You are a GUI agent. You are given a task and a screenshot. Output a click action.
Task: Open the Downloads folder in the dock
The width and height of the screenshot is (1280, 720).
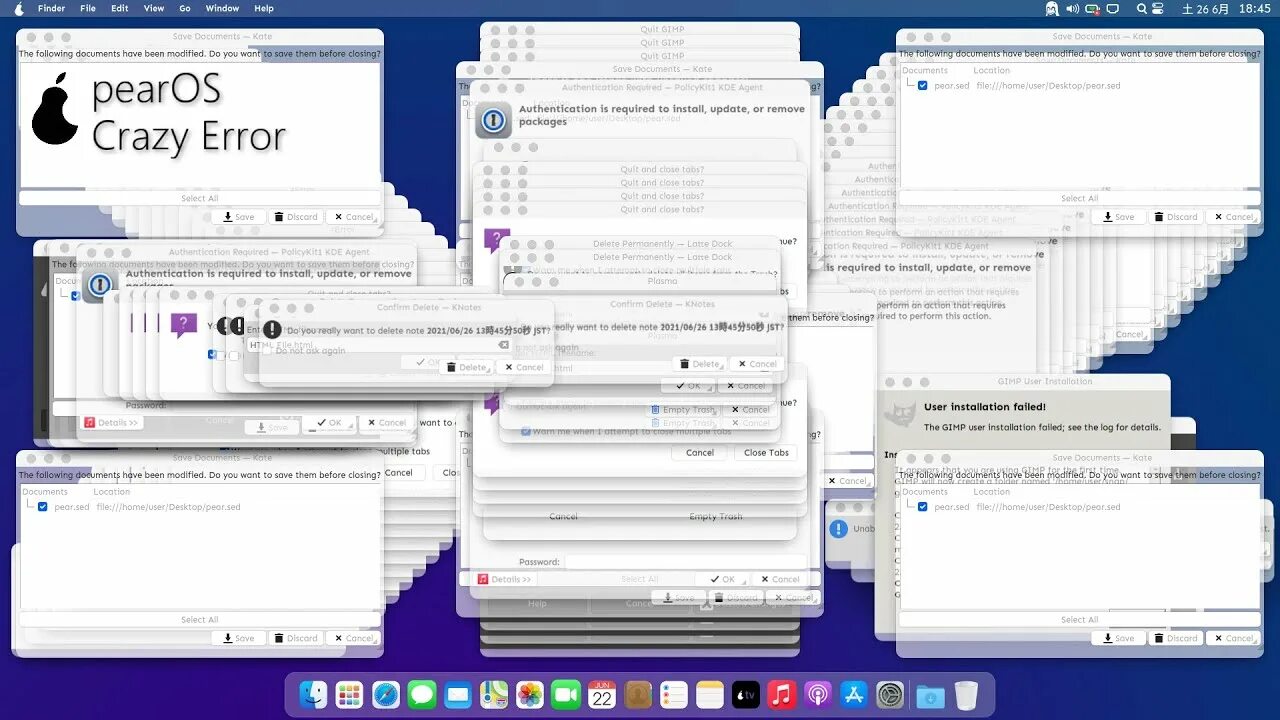click(930, 696)
